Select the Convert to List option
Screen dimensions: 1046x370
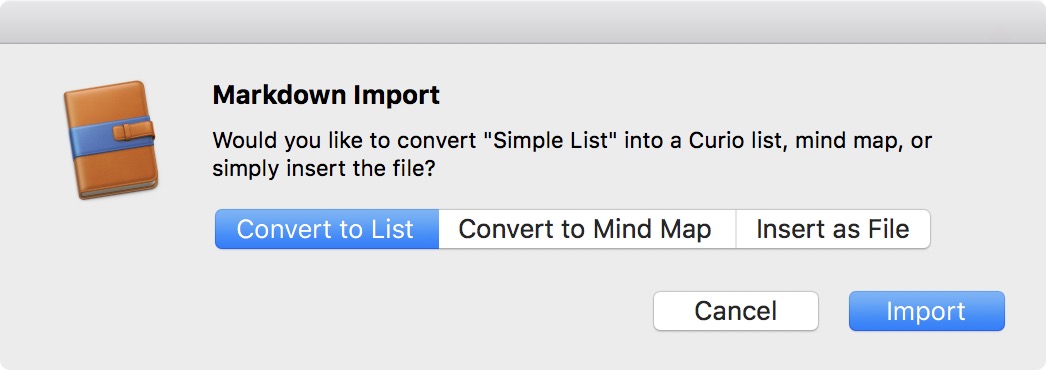tap(327, 229)
